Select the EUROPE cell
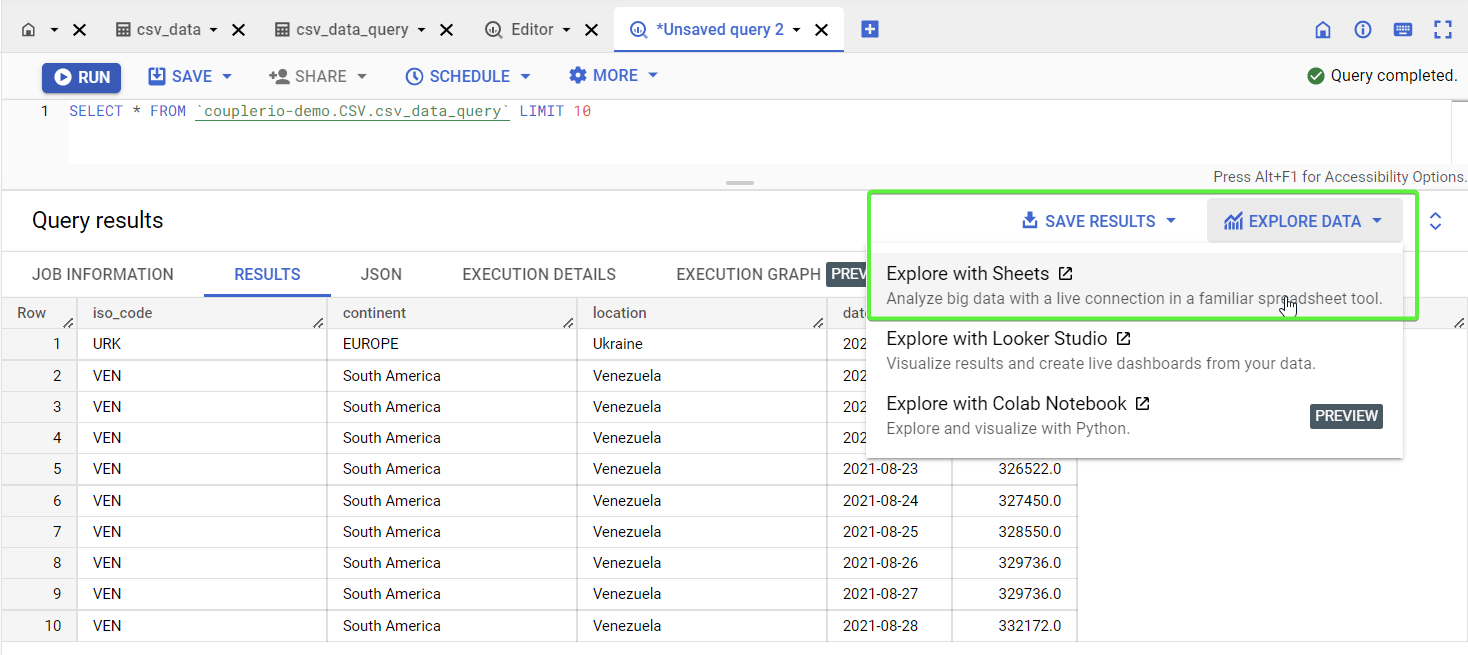 [x=452, y=344]
